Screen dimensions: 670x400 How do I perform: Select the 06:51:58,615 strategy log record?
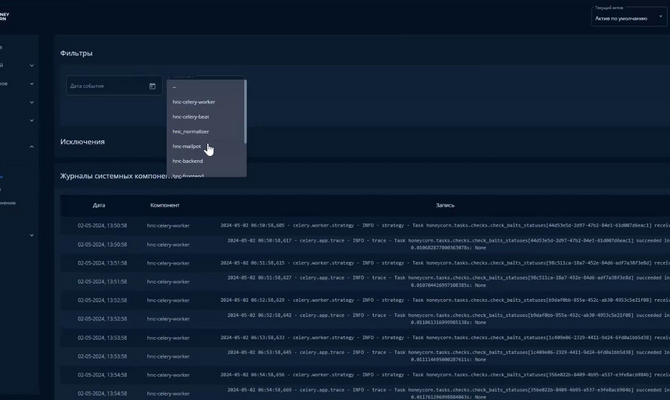(x=365, y=263)
